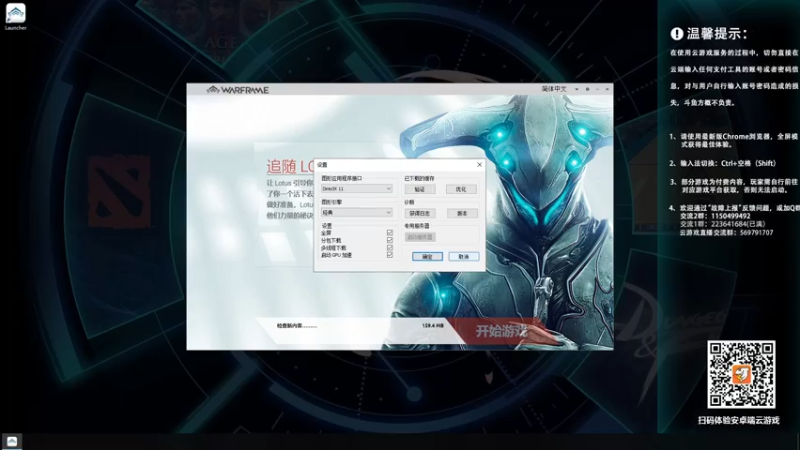Open the 经典 graphics engine dropdown

coord(357,212)
